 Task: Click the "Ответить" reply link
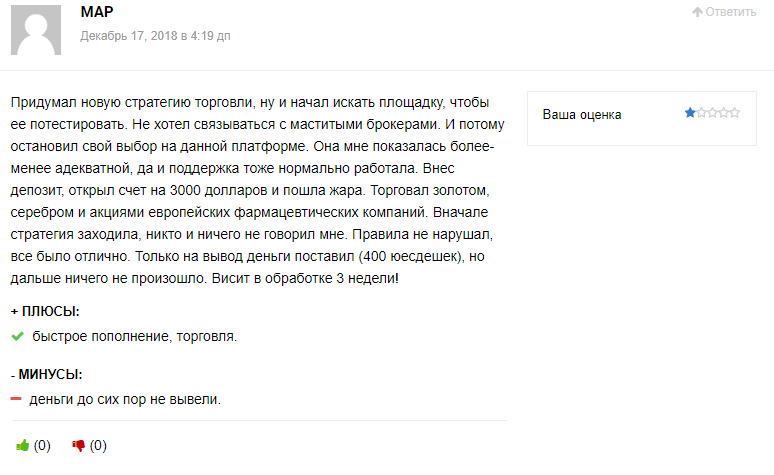[730, 12]
